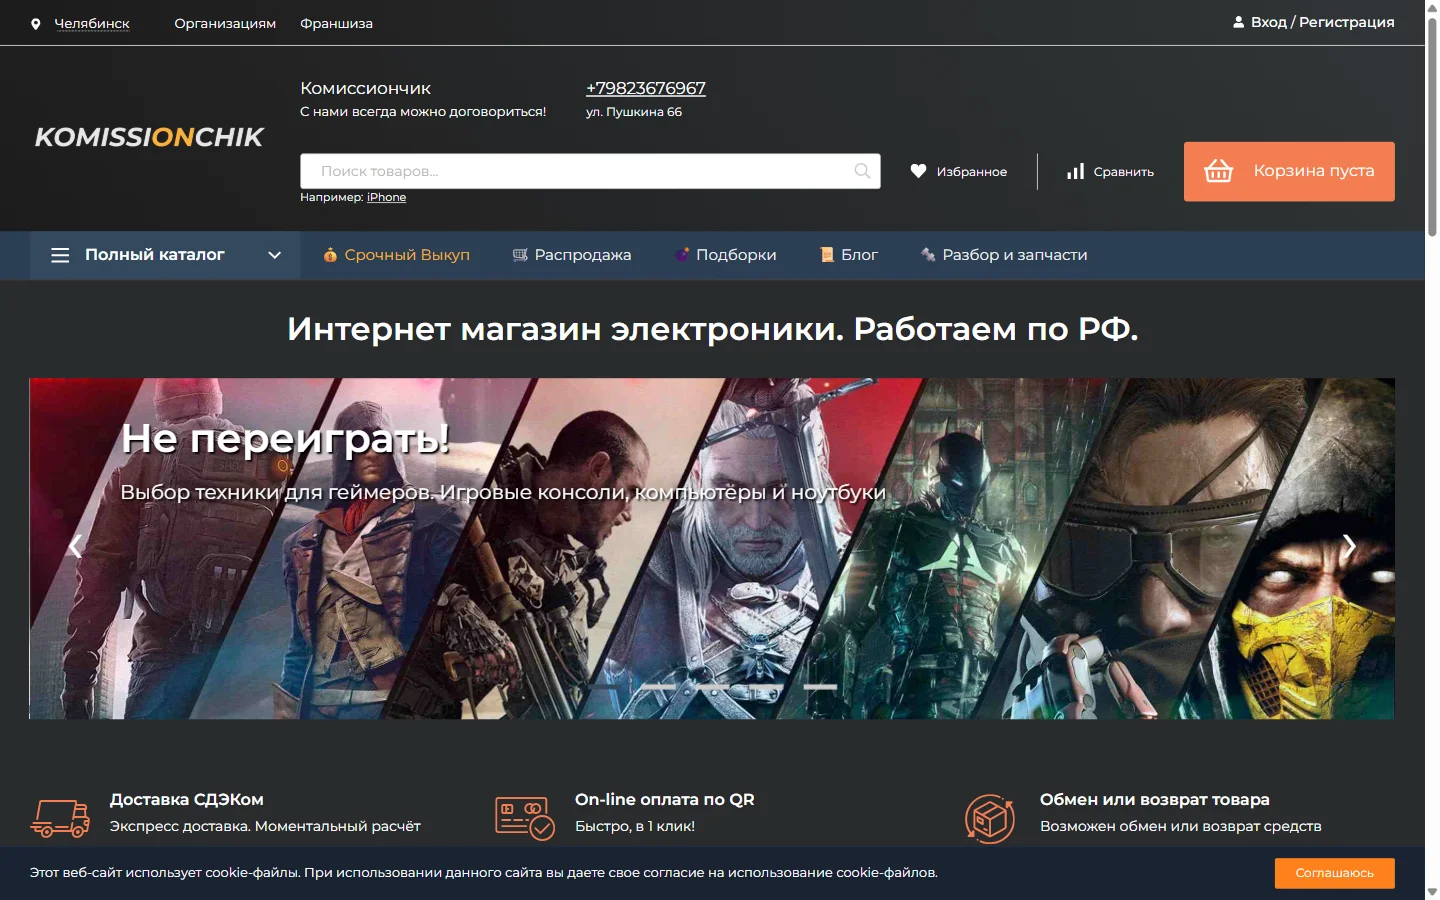
Task: Click the return box icon
Action: click(990, 819)
